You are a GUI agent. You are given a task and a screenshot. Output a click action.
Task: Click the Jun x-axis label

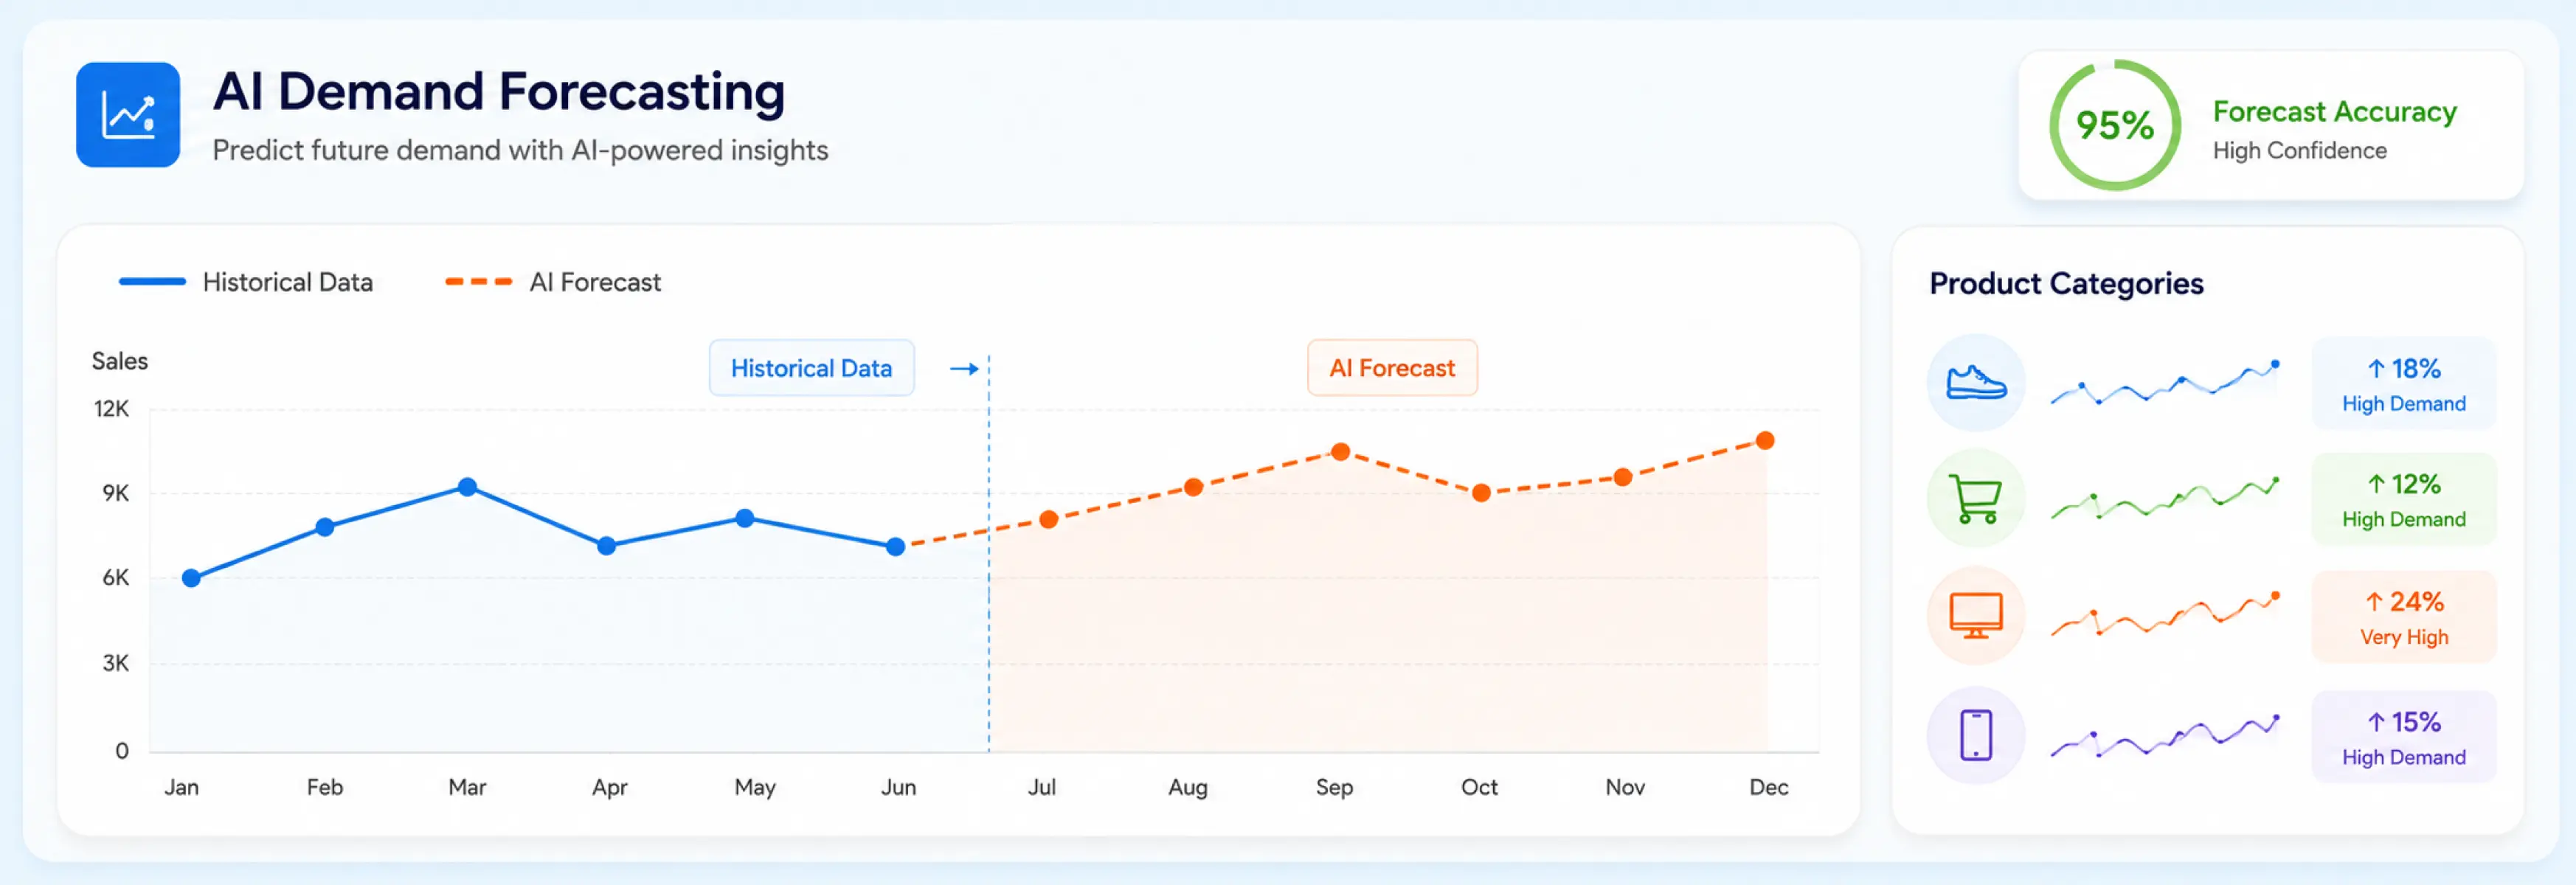coord(898,787)
